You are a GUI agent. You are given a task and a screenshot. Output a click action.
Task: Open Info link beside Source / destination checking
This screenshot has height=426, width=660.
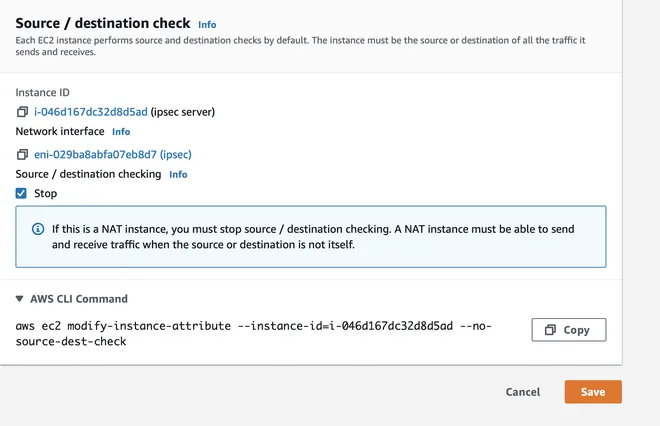178,174
